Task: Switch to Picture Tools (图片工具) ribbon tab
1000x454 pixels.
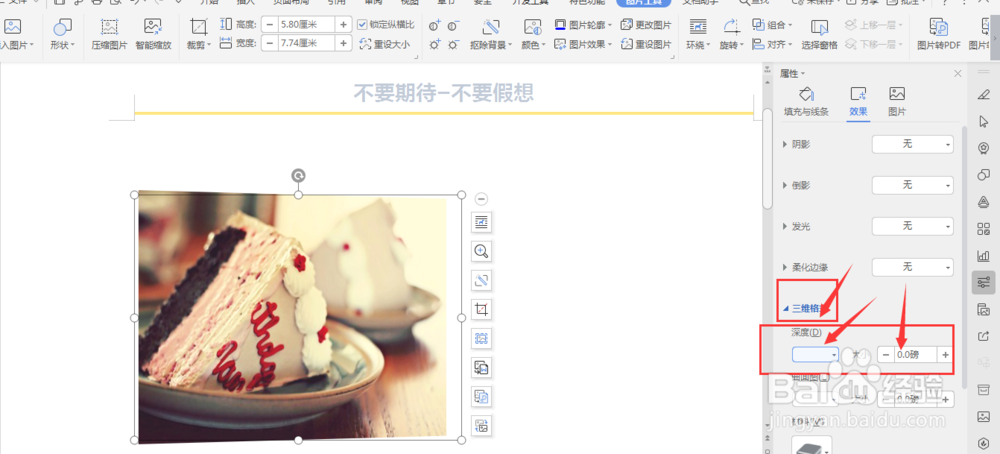Action: (643, 3)
